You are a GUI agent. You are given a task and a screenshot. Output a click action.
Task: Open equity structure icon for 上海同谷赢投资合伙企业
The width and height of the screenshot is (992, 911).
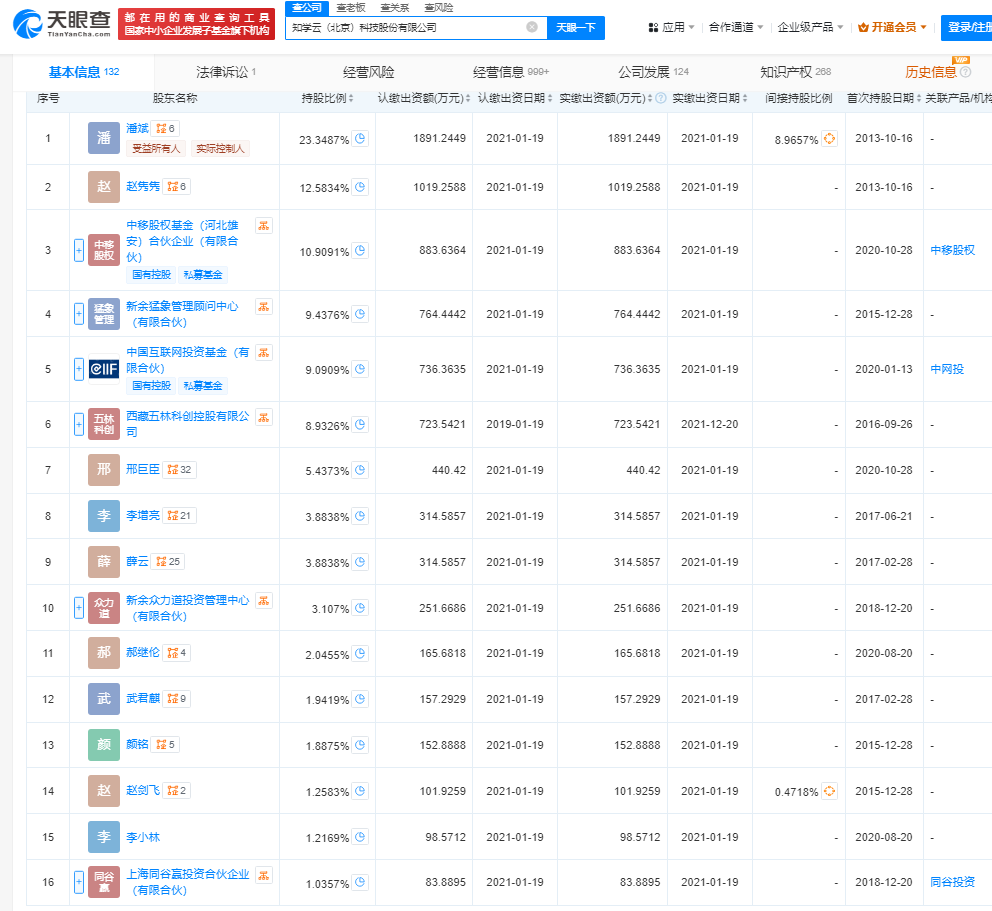[264, 875]
